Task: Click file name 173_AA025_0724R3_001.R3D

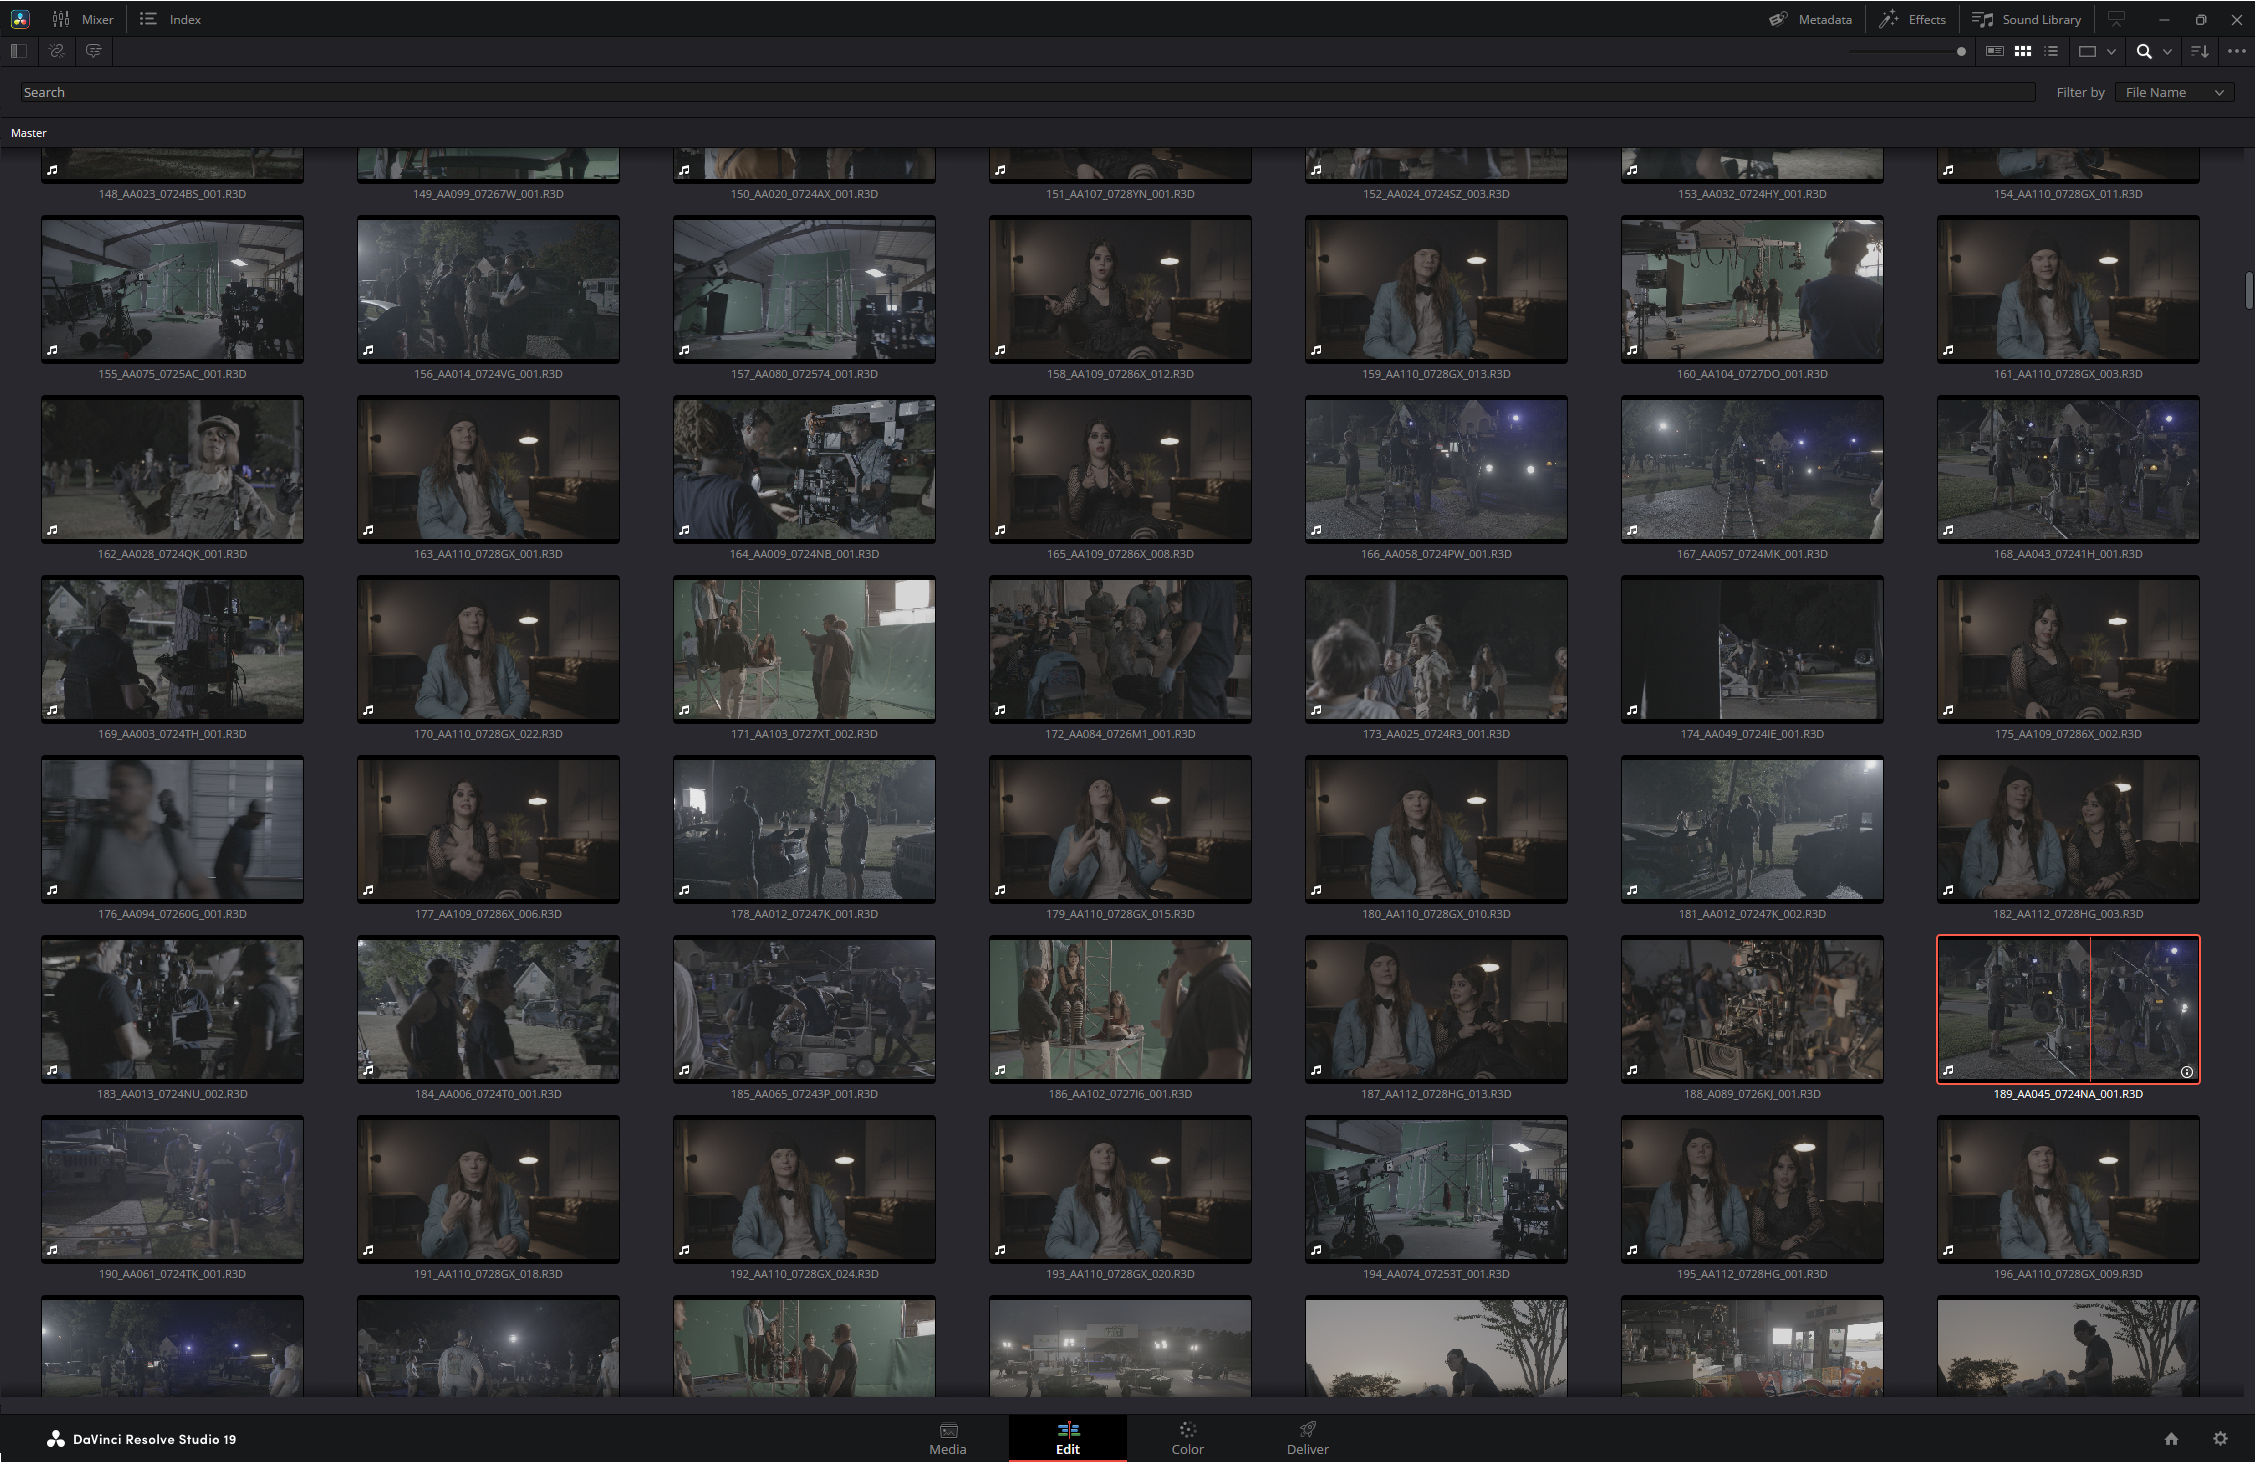Action: point(1436,734)
